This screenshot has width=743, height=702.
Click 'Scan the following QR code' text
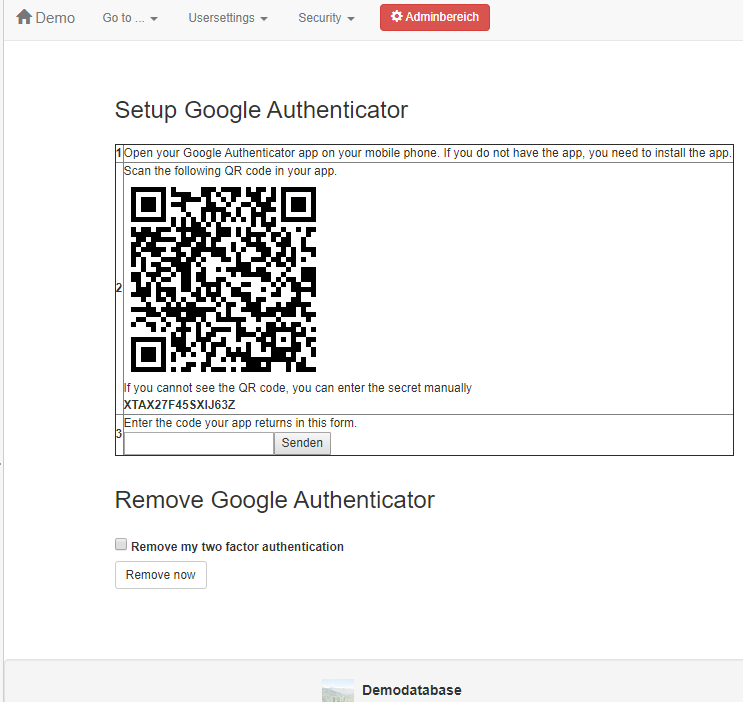[x=230, y=171]
